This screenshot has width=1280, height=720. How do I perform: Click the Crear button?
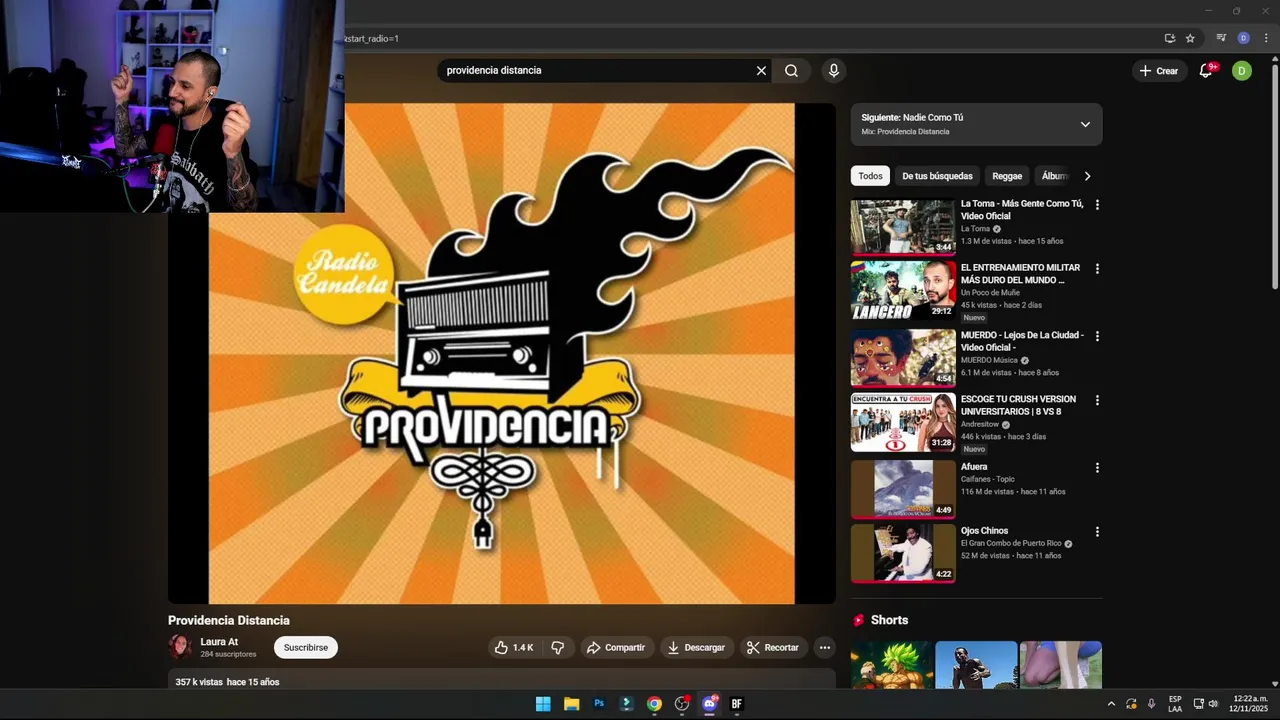[1158, 71]
